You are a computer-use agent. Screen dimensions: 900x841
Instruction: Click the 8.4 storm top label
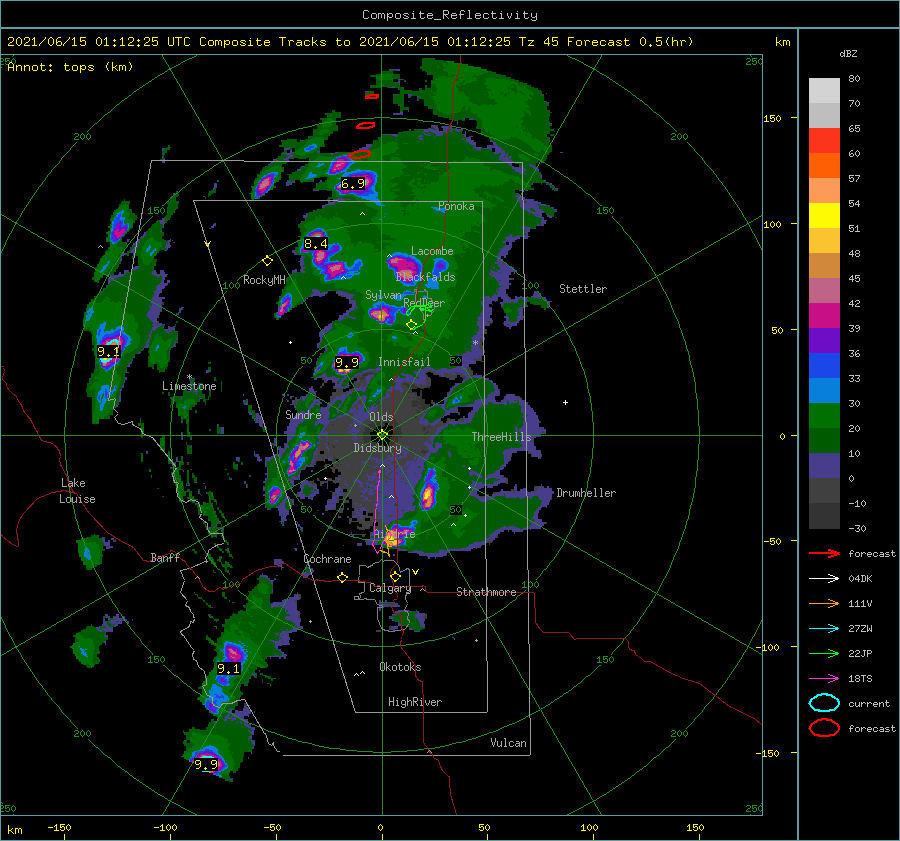(316, 244)
